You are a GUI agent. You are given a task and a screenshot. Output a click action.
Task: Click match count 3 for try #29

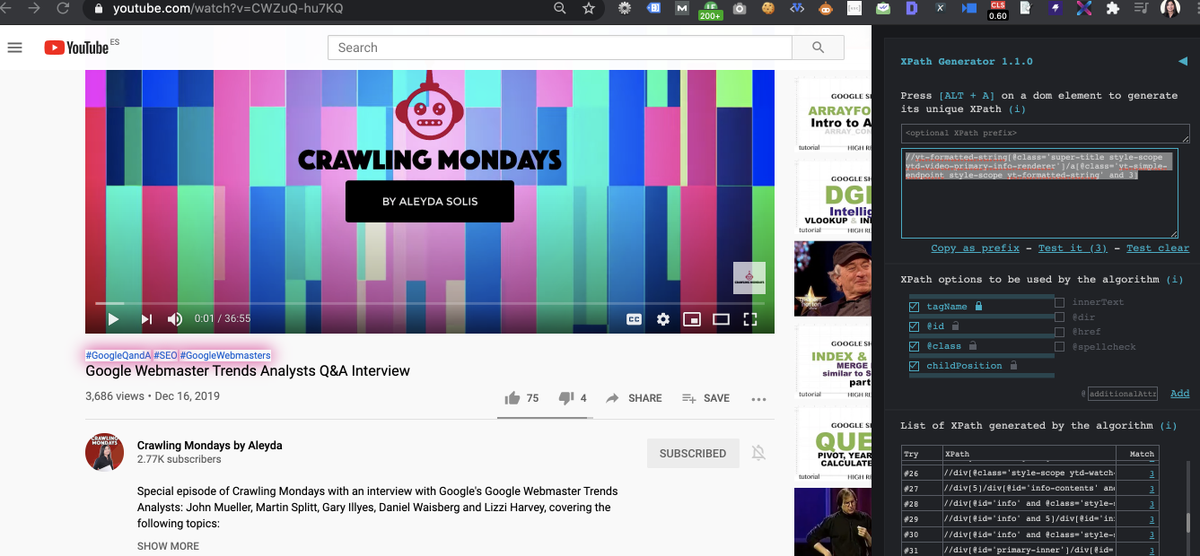point(1152,521)
